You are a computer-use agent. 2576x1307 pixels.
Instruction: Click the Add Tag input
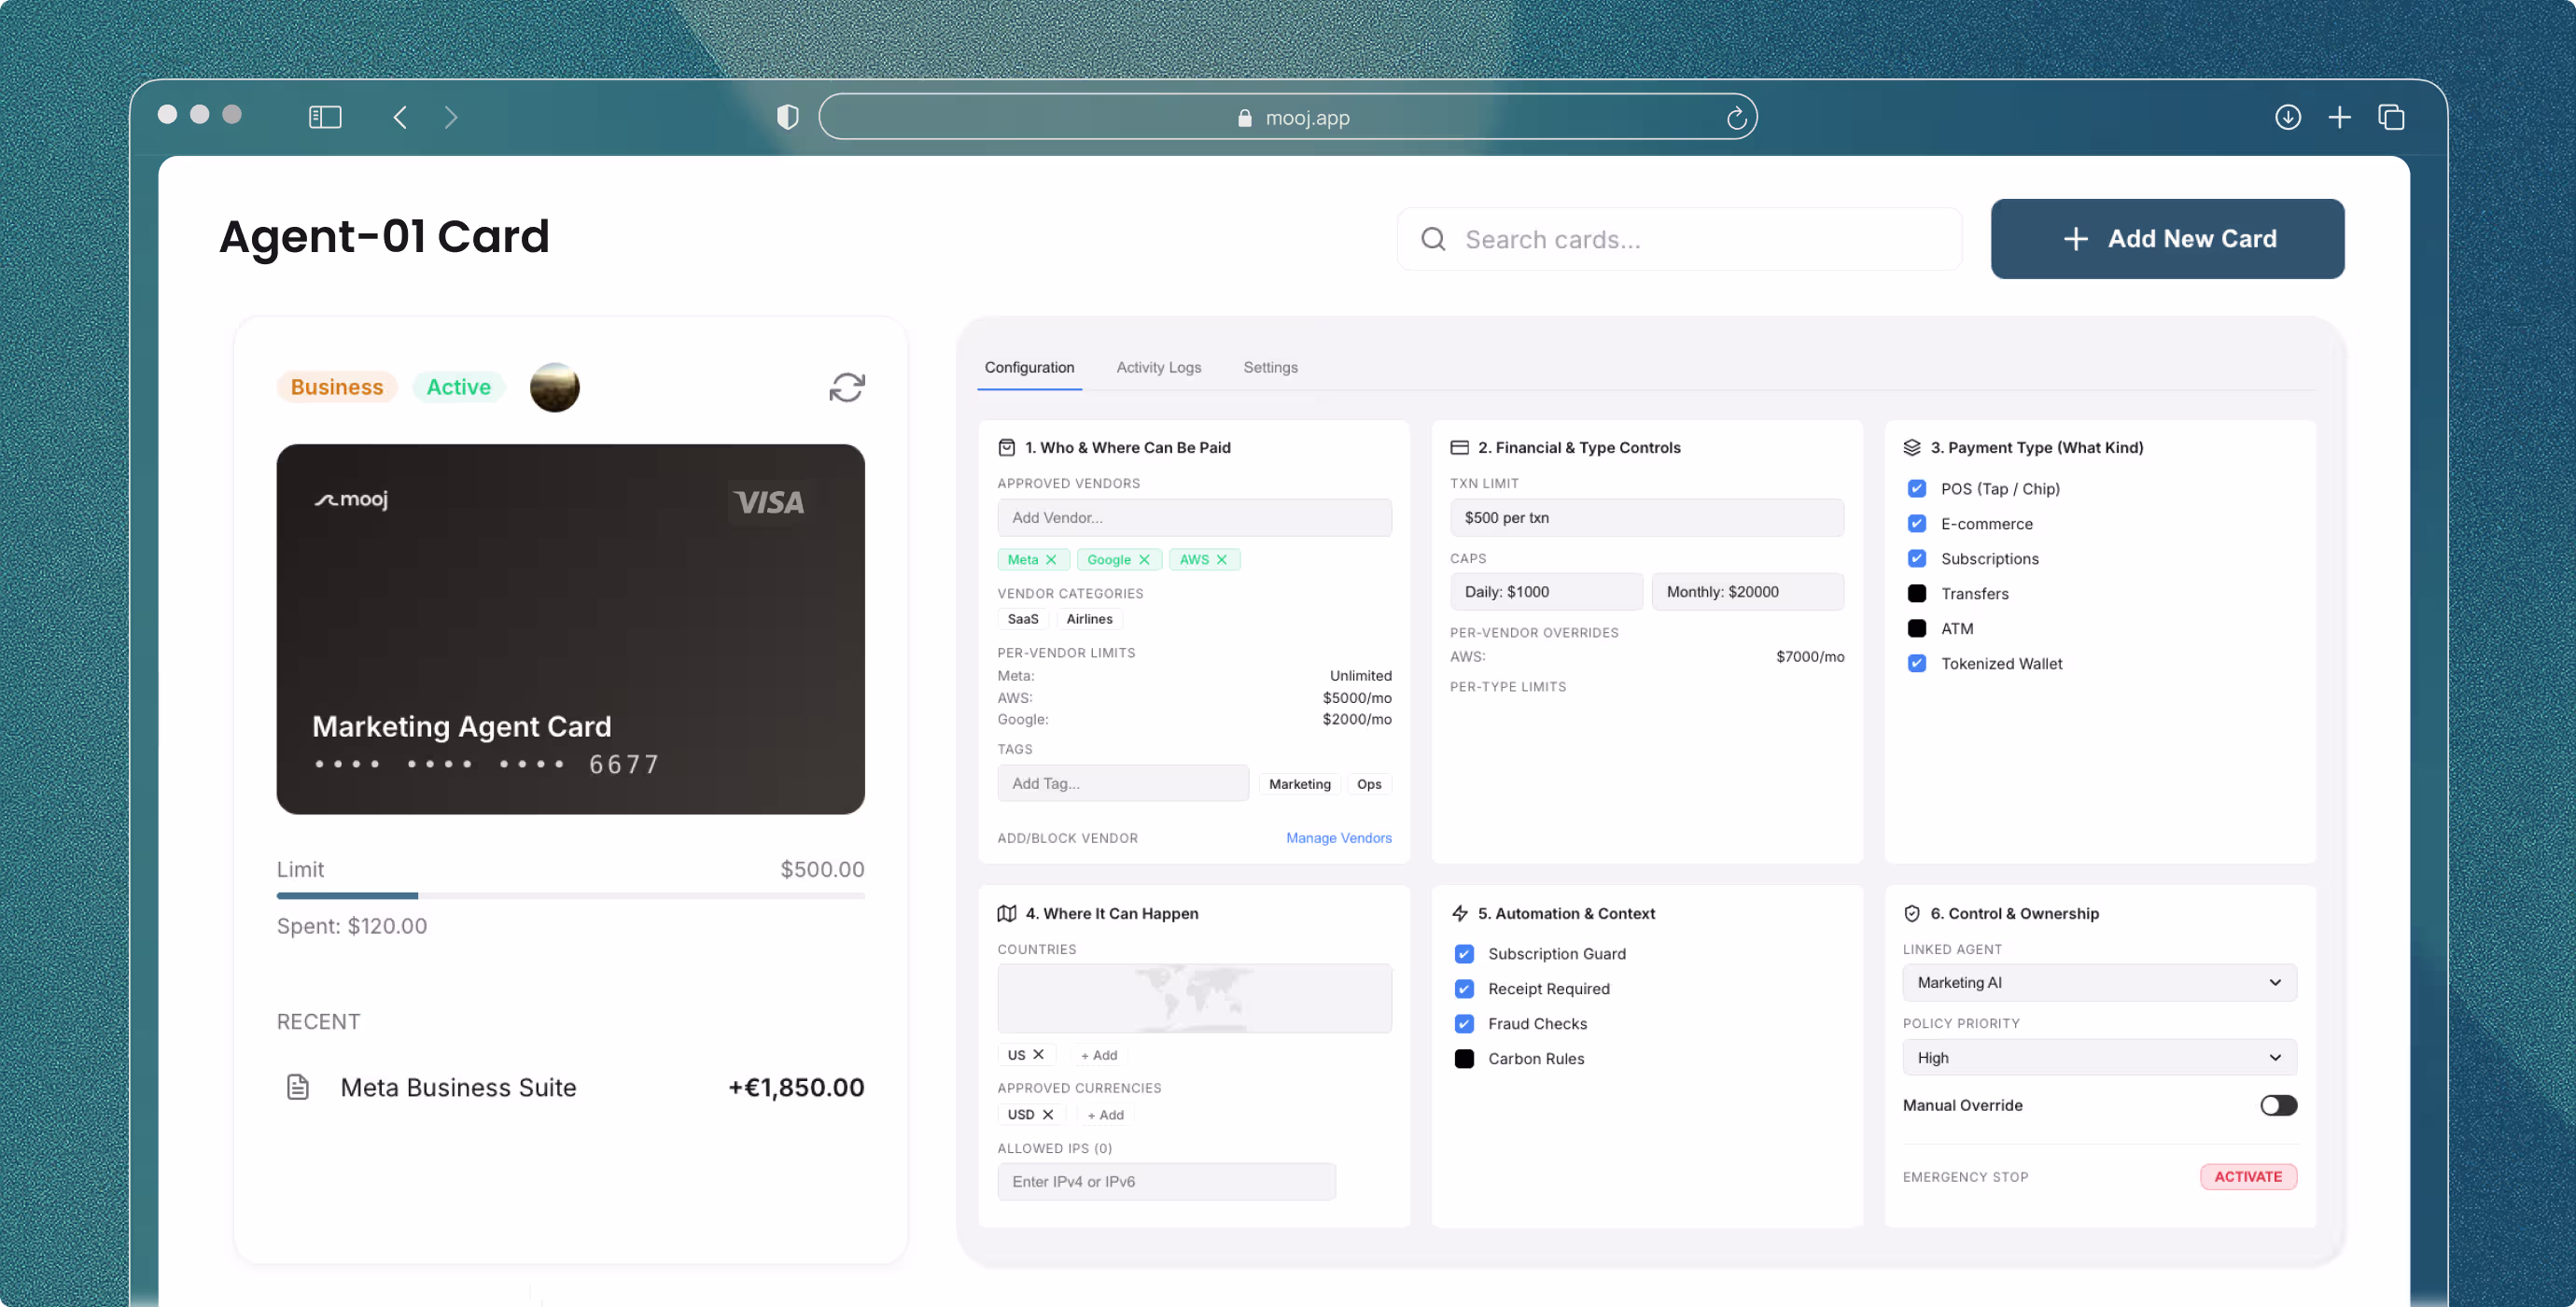(1123, 783)
